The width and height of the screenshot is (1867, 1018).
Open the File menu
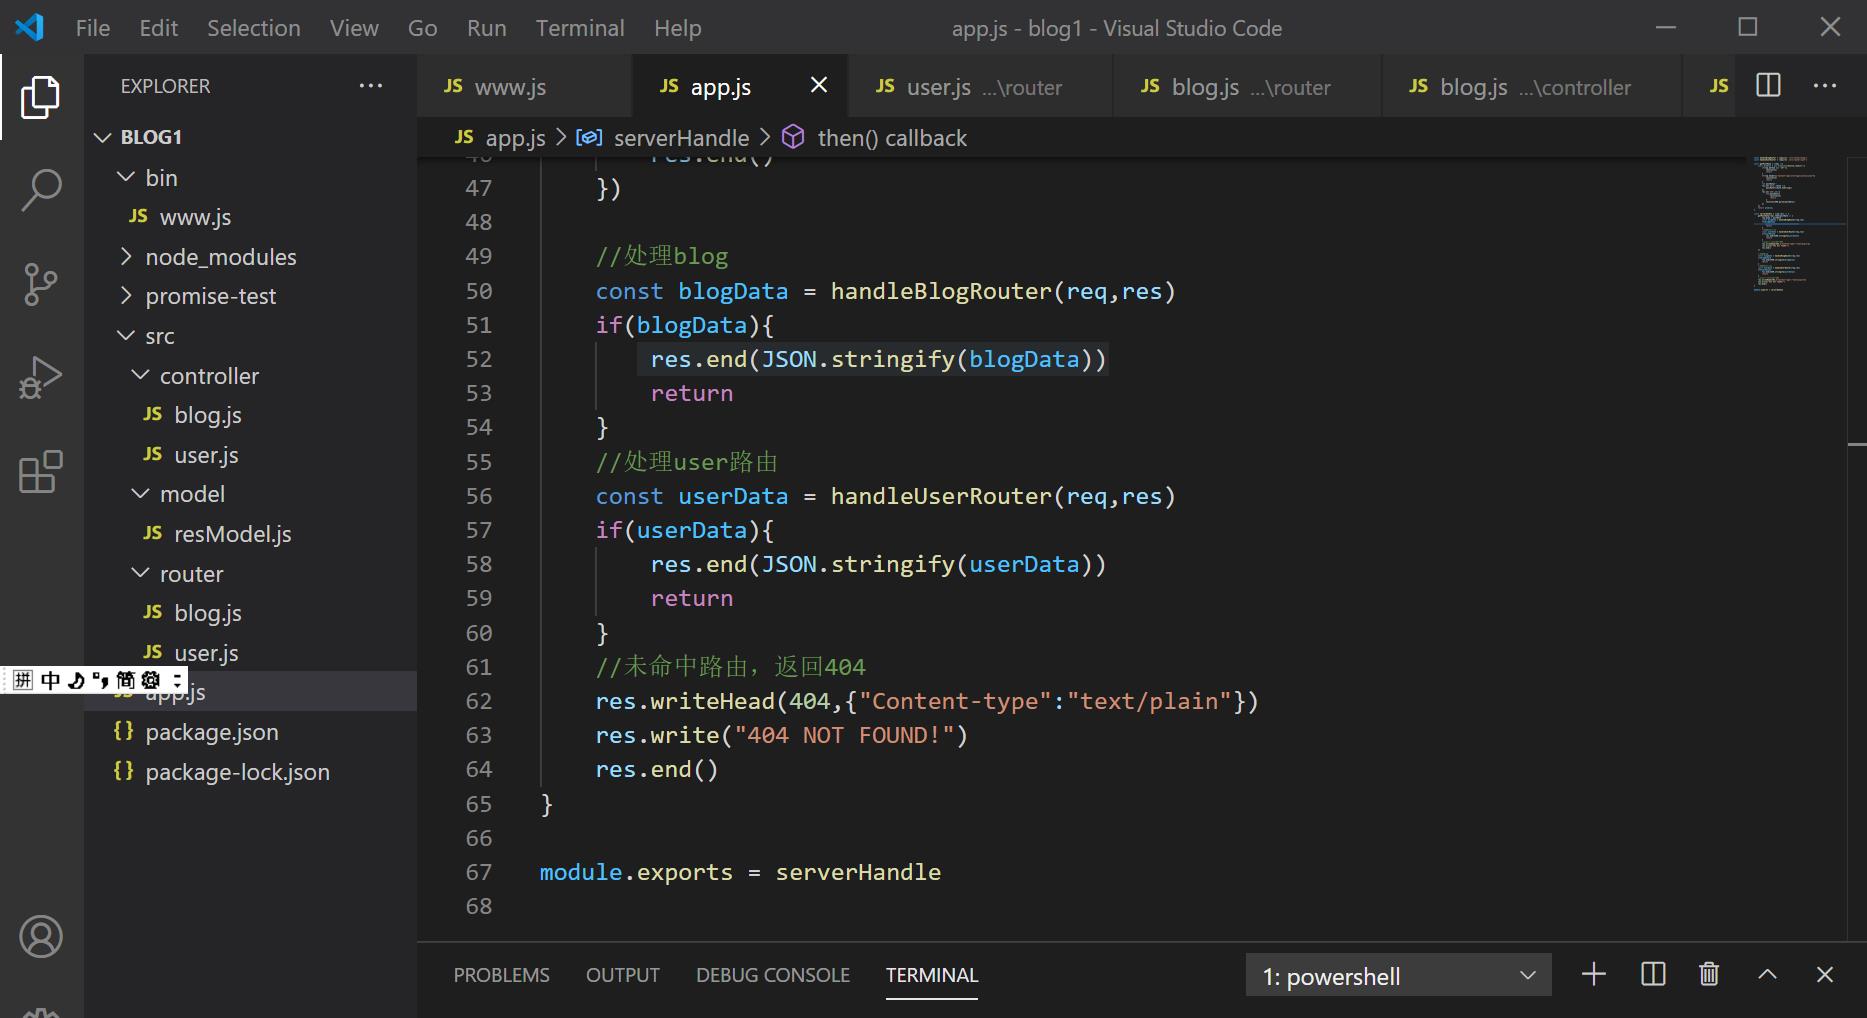click(x=93, y=28)
